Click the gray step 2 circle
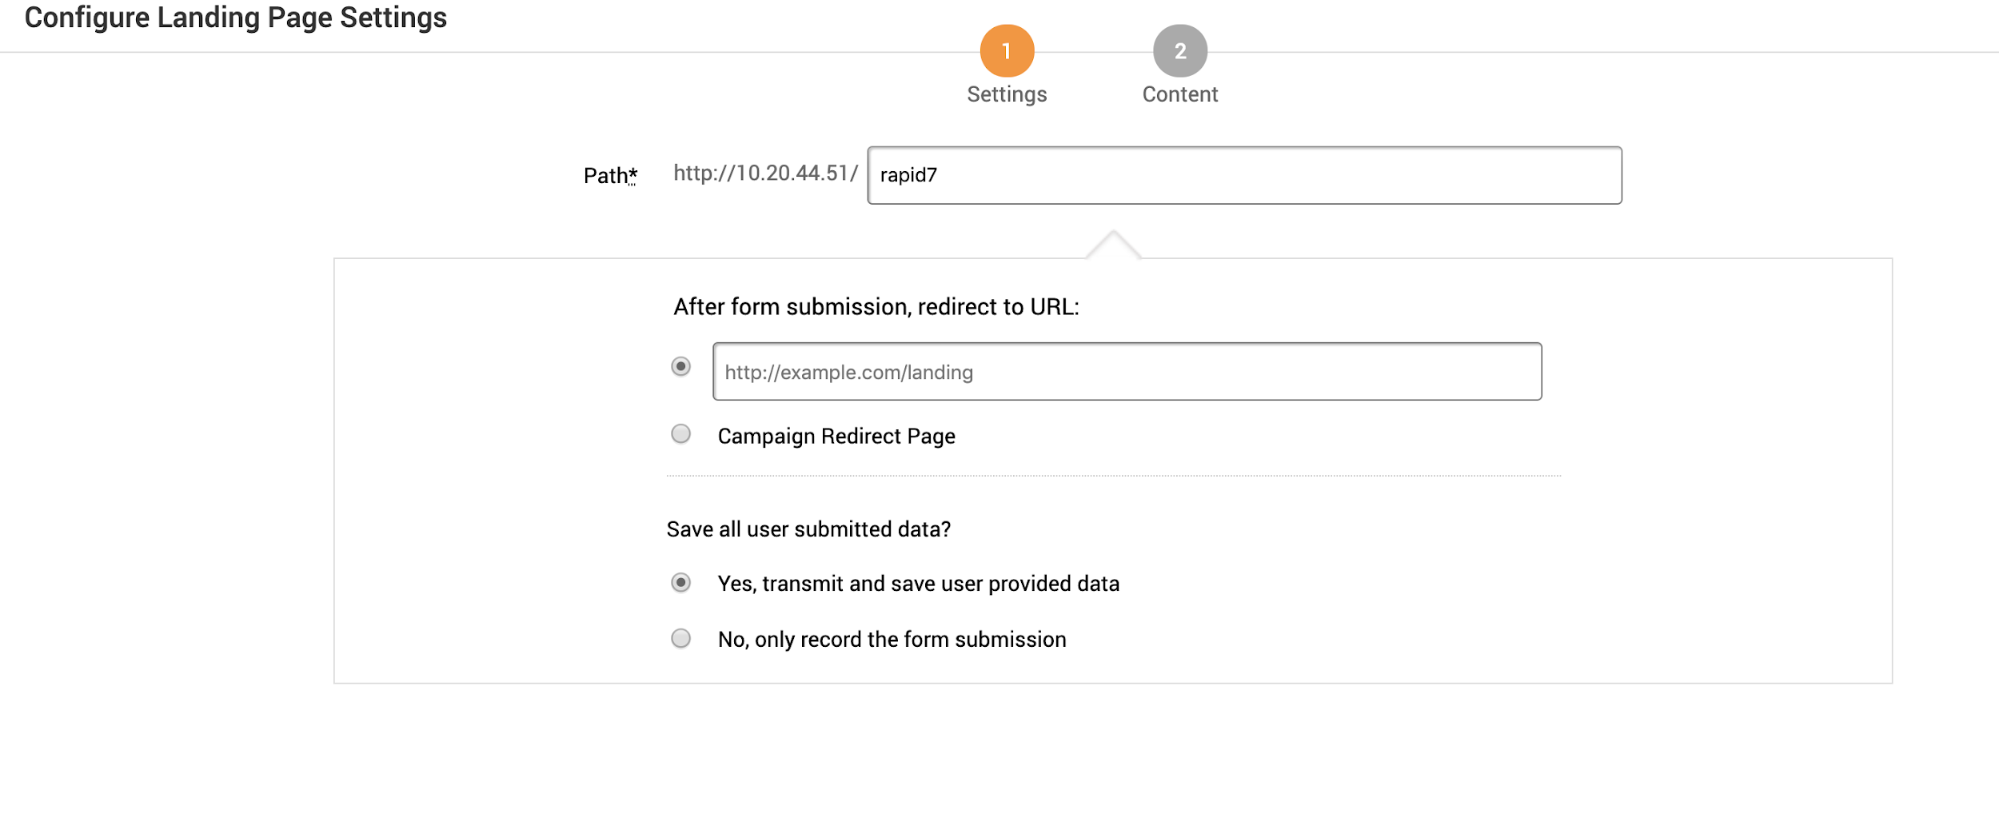This screenshot has height=838, width=1999. coord(1180,51)
